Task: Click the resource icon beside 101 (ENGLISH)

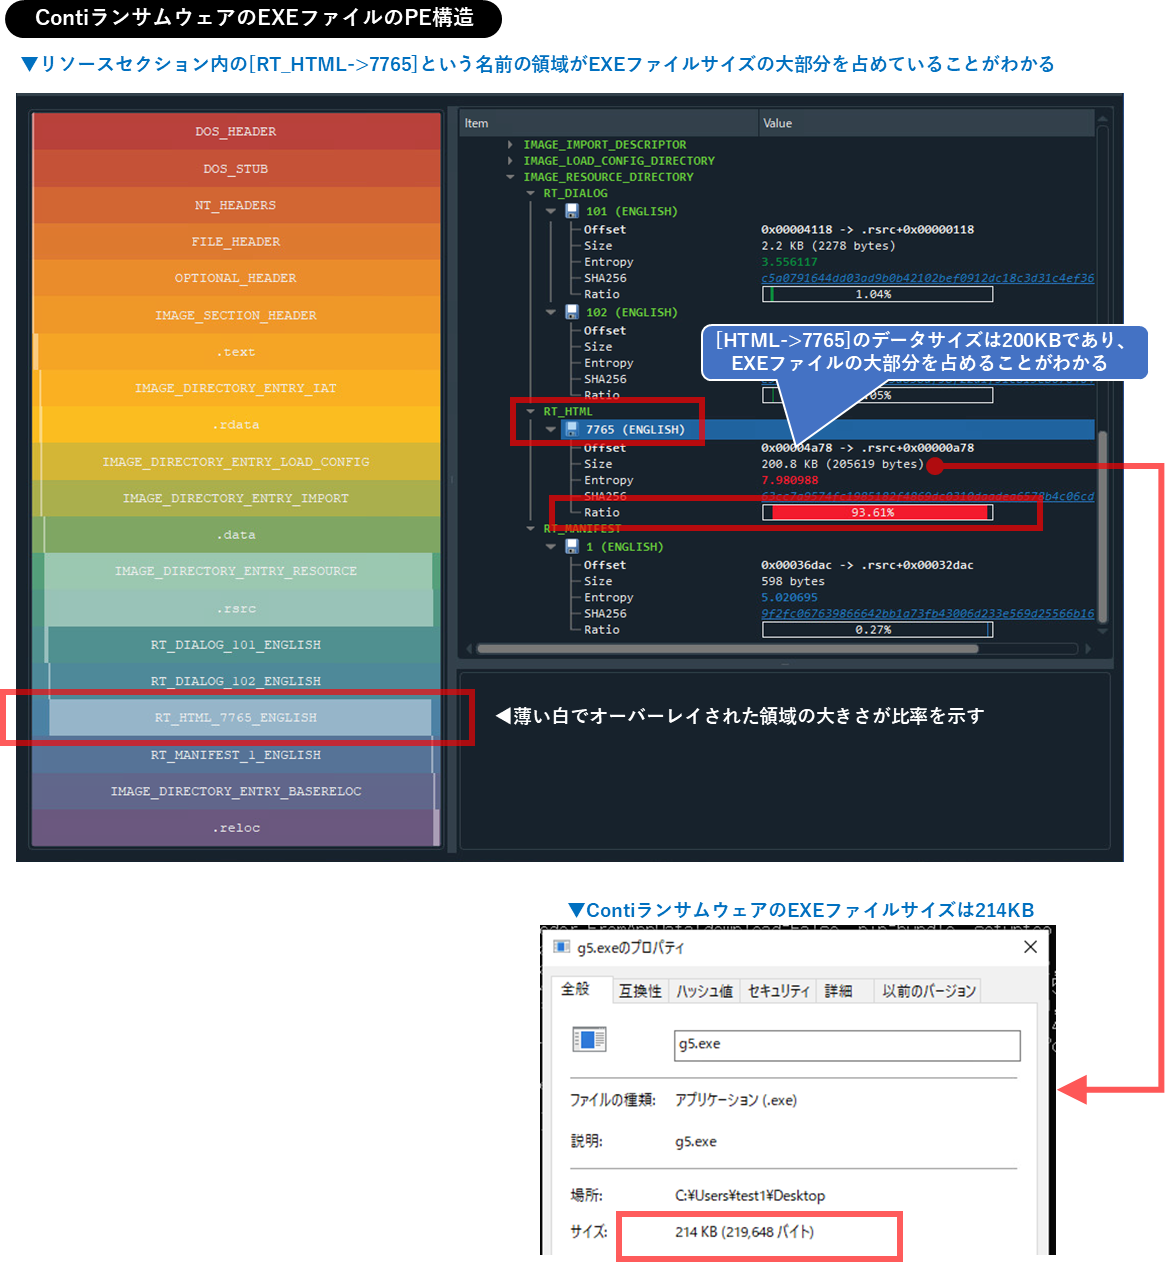Action: (571, 211)
